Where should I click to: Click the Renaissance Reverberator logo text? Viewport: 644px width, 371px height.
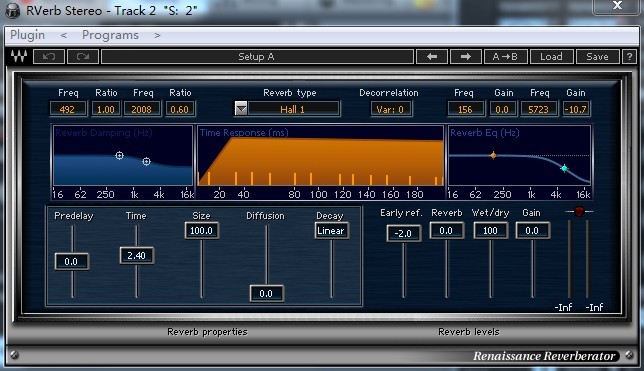pos(544,356)
